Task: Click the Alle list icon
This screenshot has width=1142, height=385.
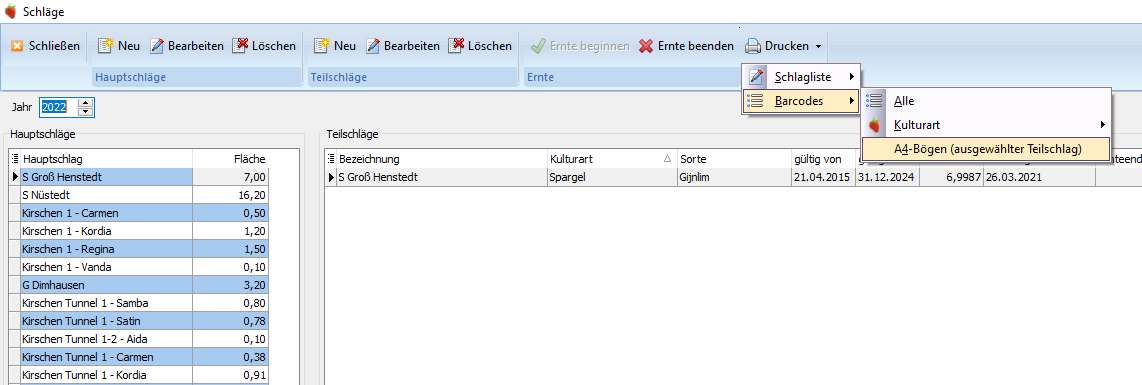Action: (x=874, y=101)
